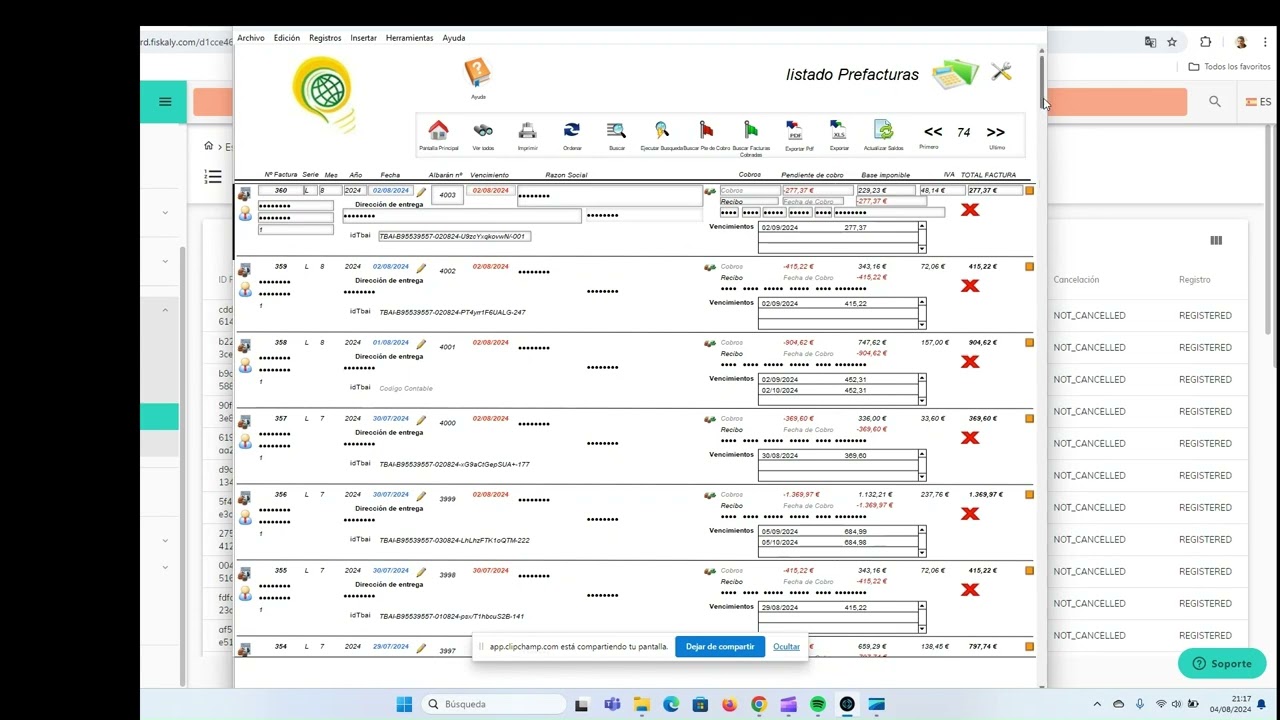
Task: Click the Registro column header in background
Action: (x=1195, y=280)
